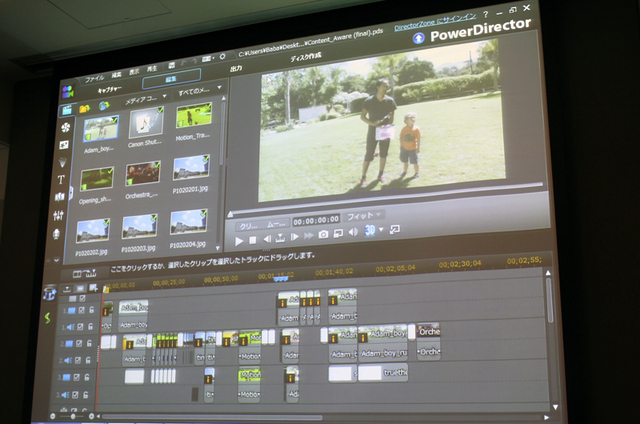Click the preview seek slider handle

pyautogui.click(x=231, y=212)
